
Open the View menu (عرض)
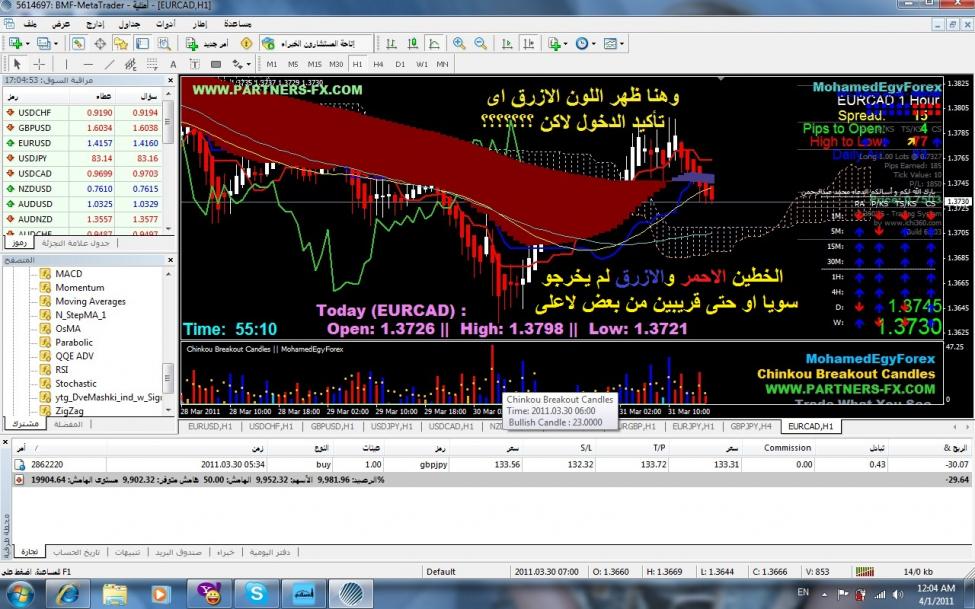point(61,24)
